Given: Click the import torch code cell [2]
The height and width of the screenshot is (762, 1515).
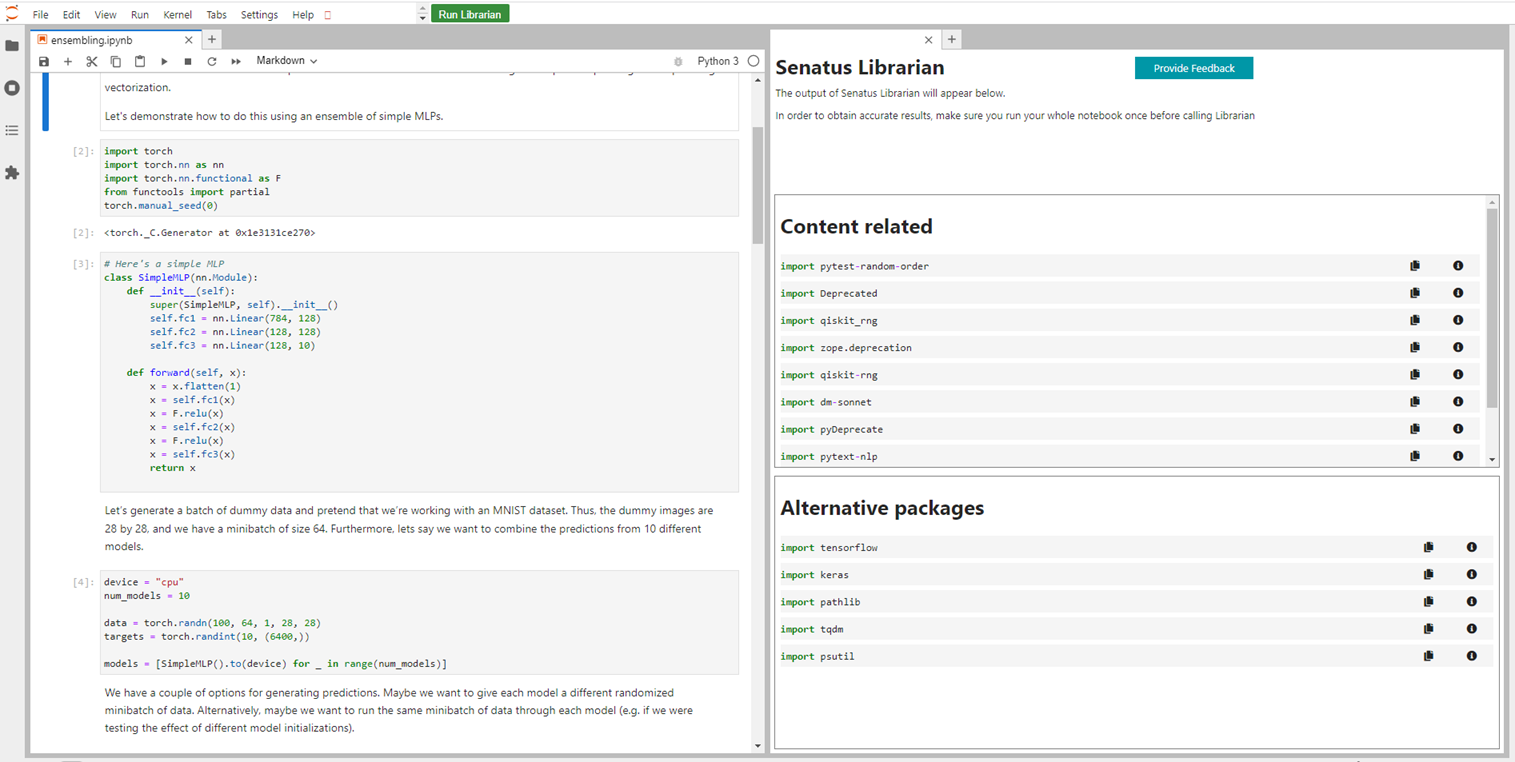Looking at the screenshot, I should coord(421,178).
